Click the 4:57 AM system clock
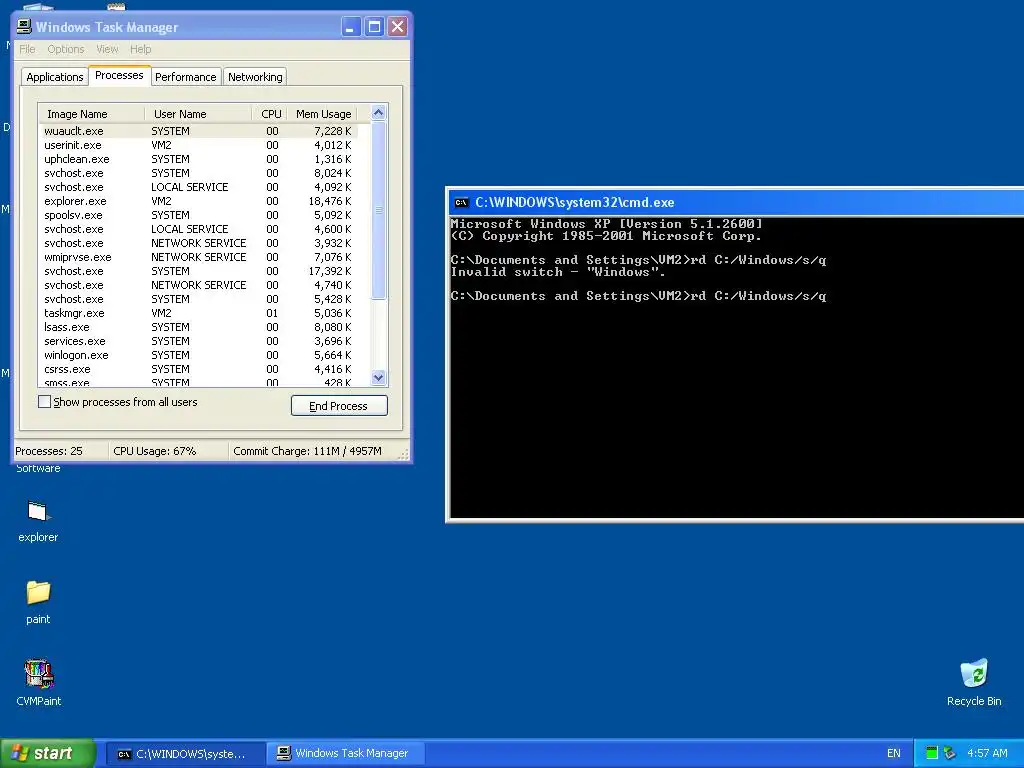Viewport: 1024px width, 768px height. (987, 753)
